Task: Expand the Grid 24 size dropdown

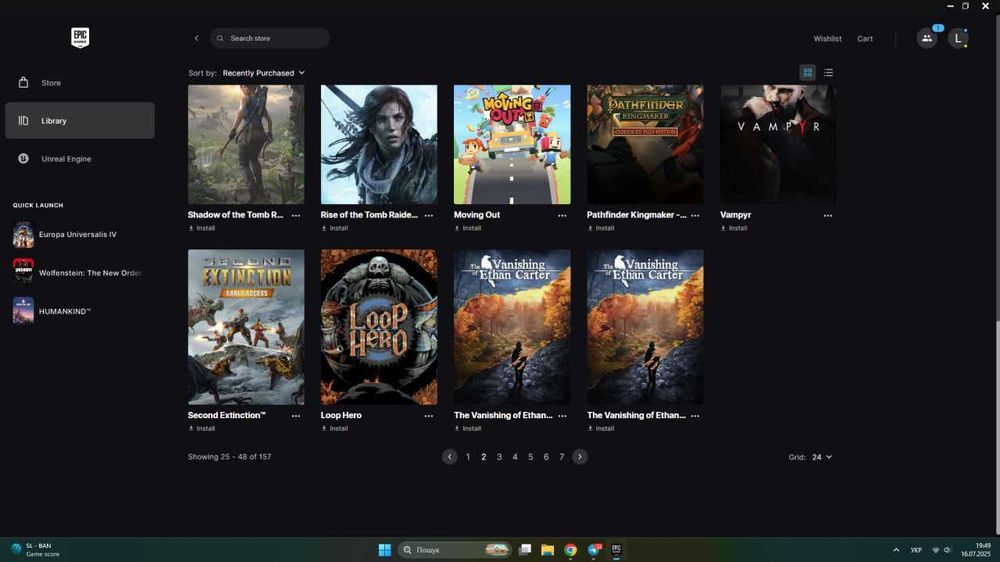Action: click(x=822, y=457)
